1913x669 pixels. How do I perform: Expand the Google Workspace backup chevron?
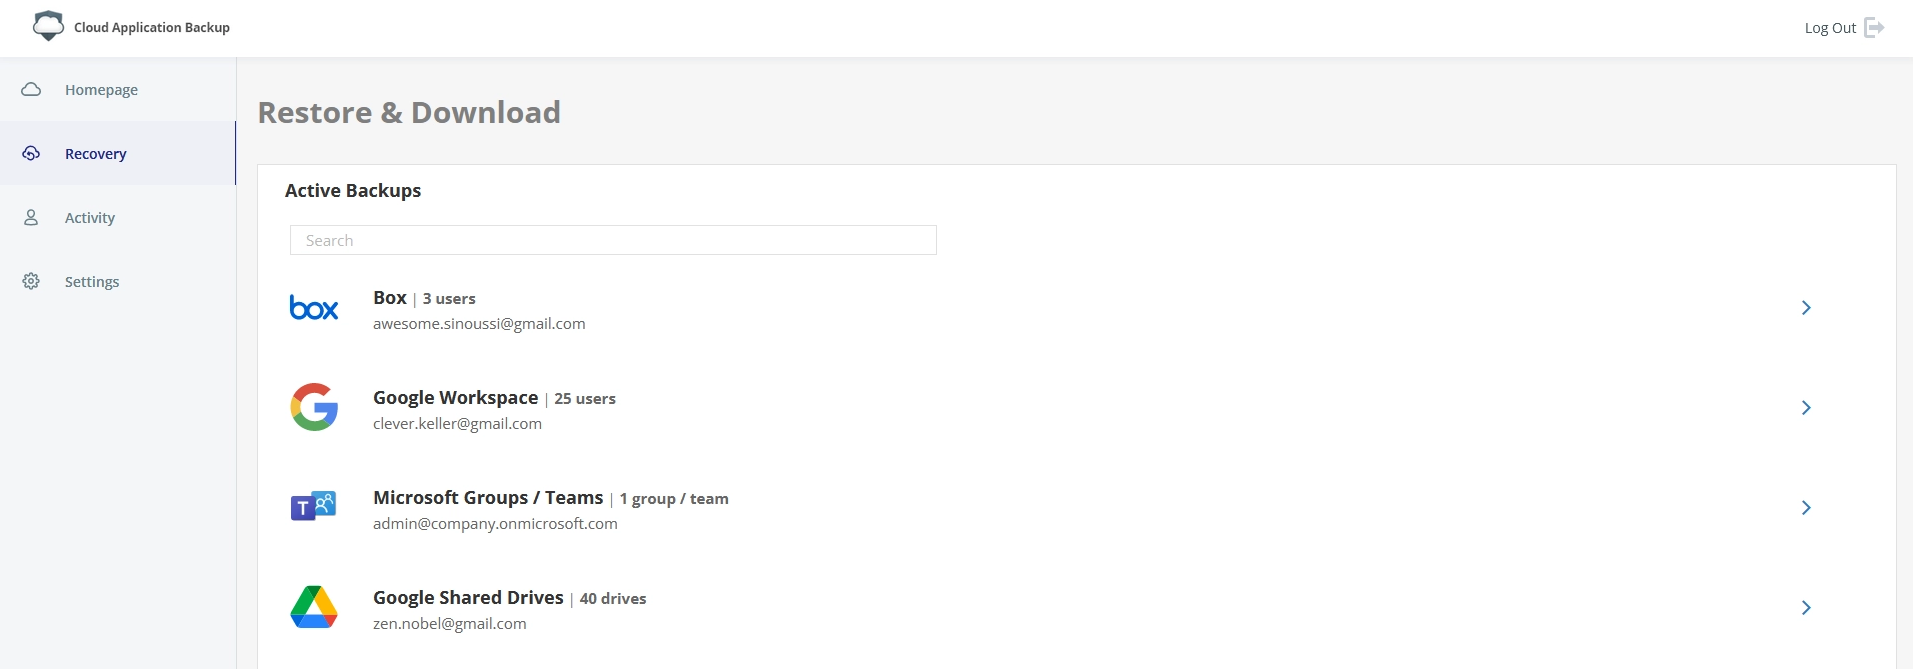tap(1806, 408)
